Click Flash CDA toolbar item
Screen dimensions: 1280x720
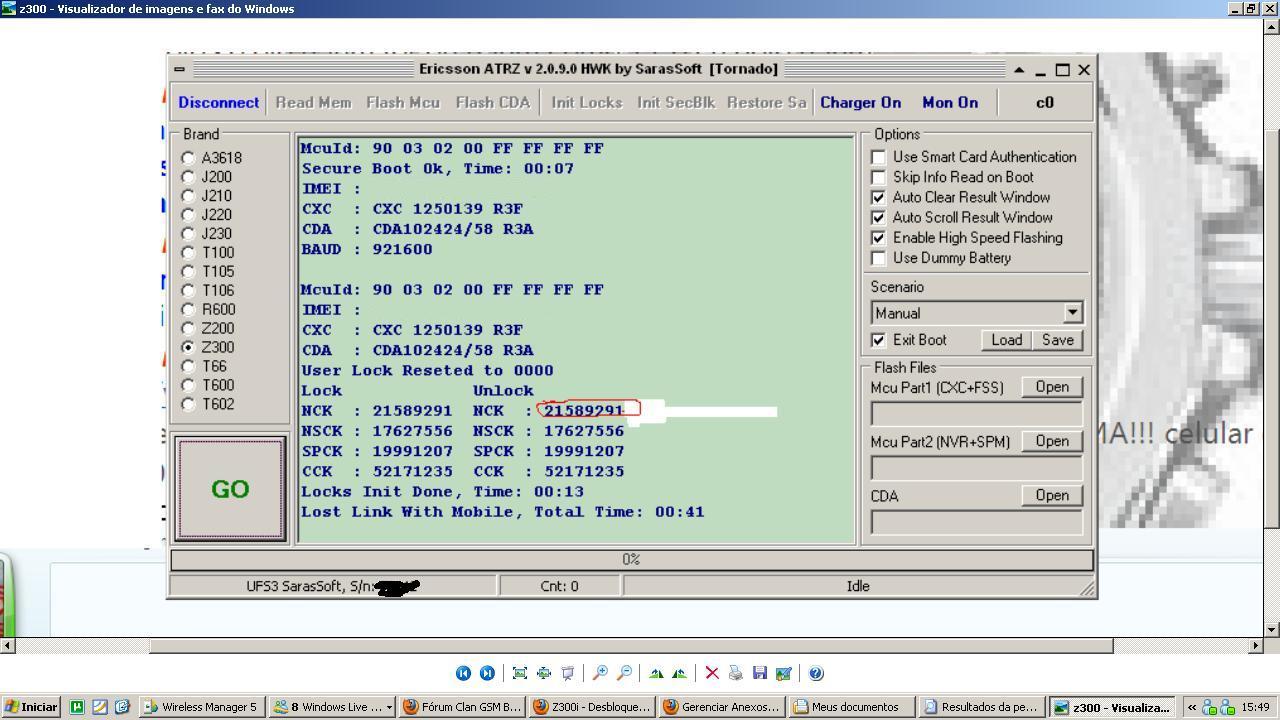(493, 102)
